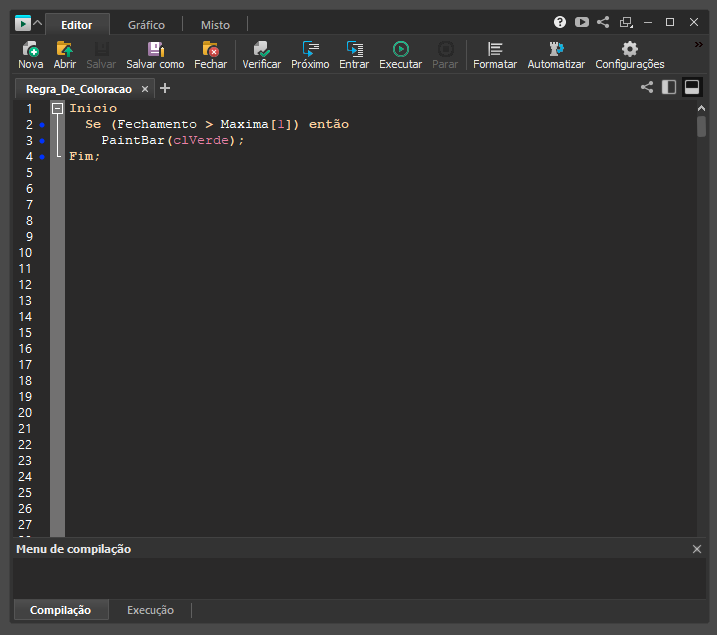Screen dimensions: 717x635
Task: Switch to the Misto tab
Action: point(215,25)
